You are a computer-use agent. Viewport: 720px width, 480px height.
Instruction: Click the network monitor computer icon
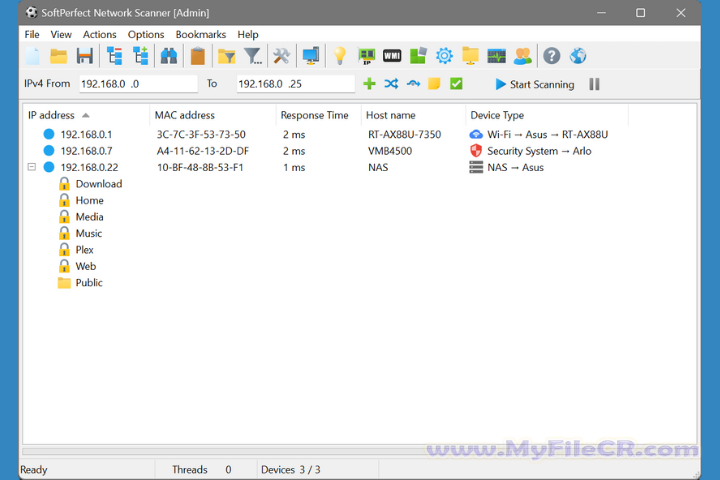[x=311, y=56]
